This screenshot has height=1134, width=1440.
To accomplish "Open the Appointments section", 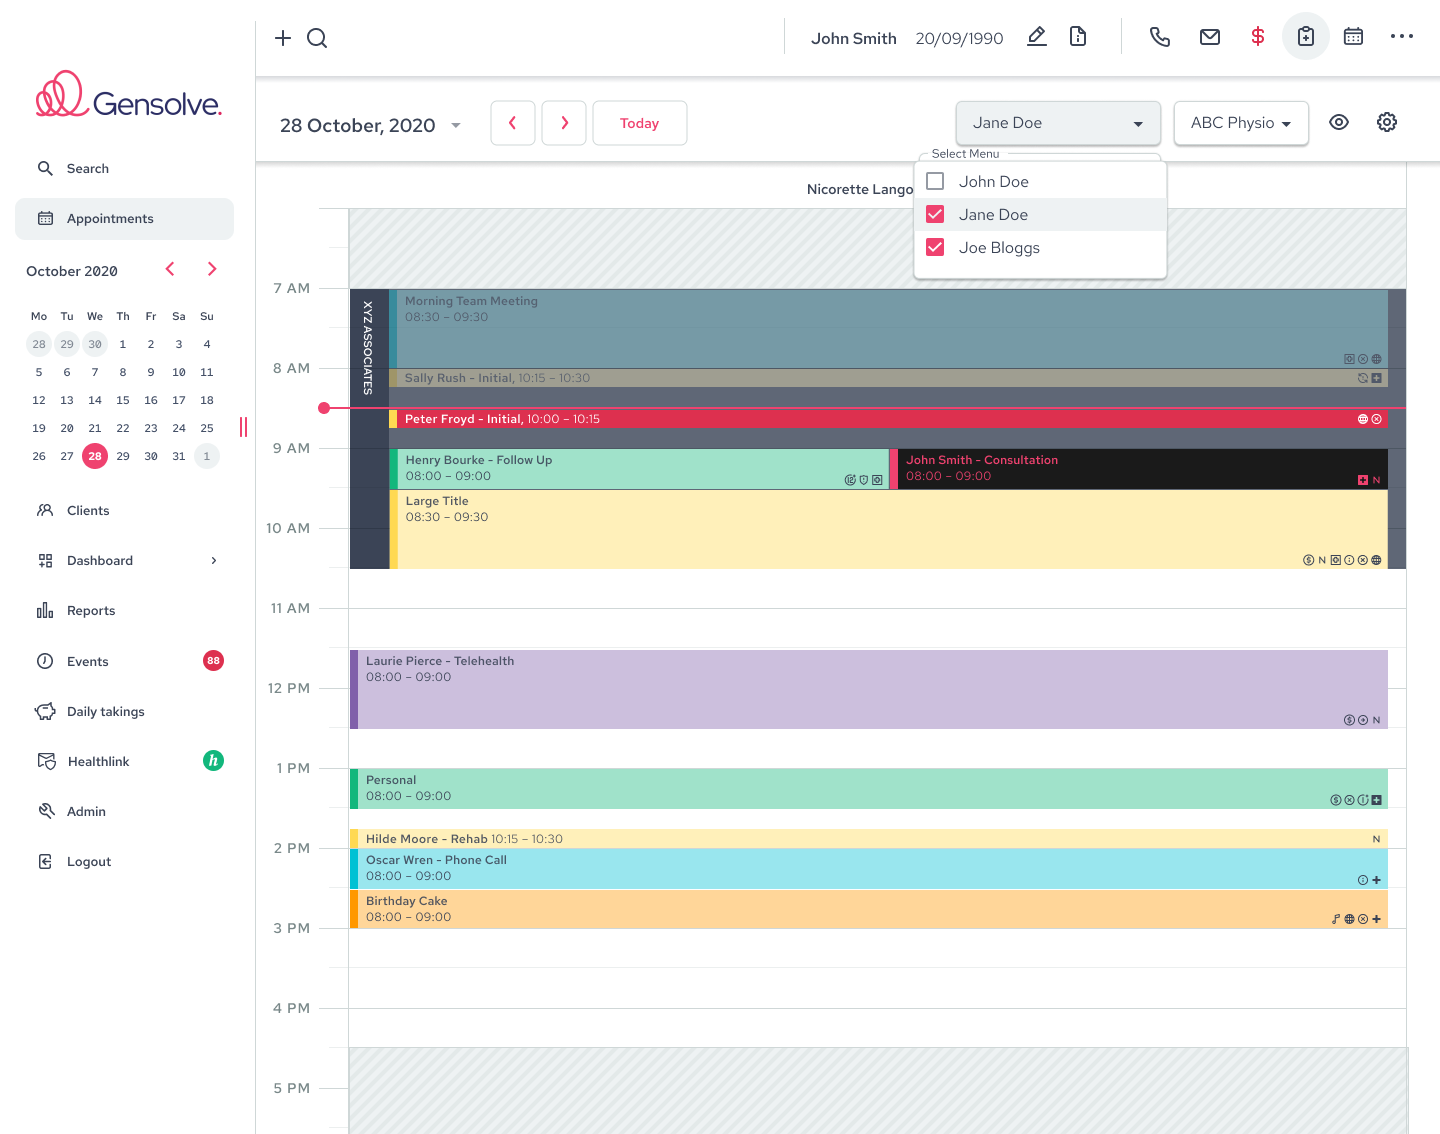I will [x=110, y=218].
